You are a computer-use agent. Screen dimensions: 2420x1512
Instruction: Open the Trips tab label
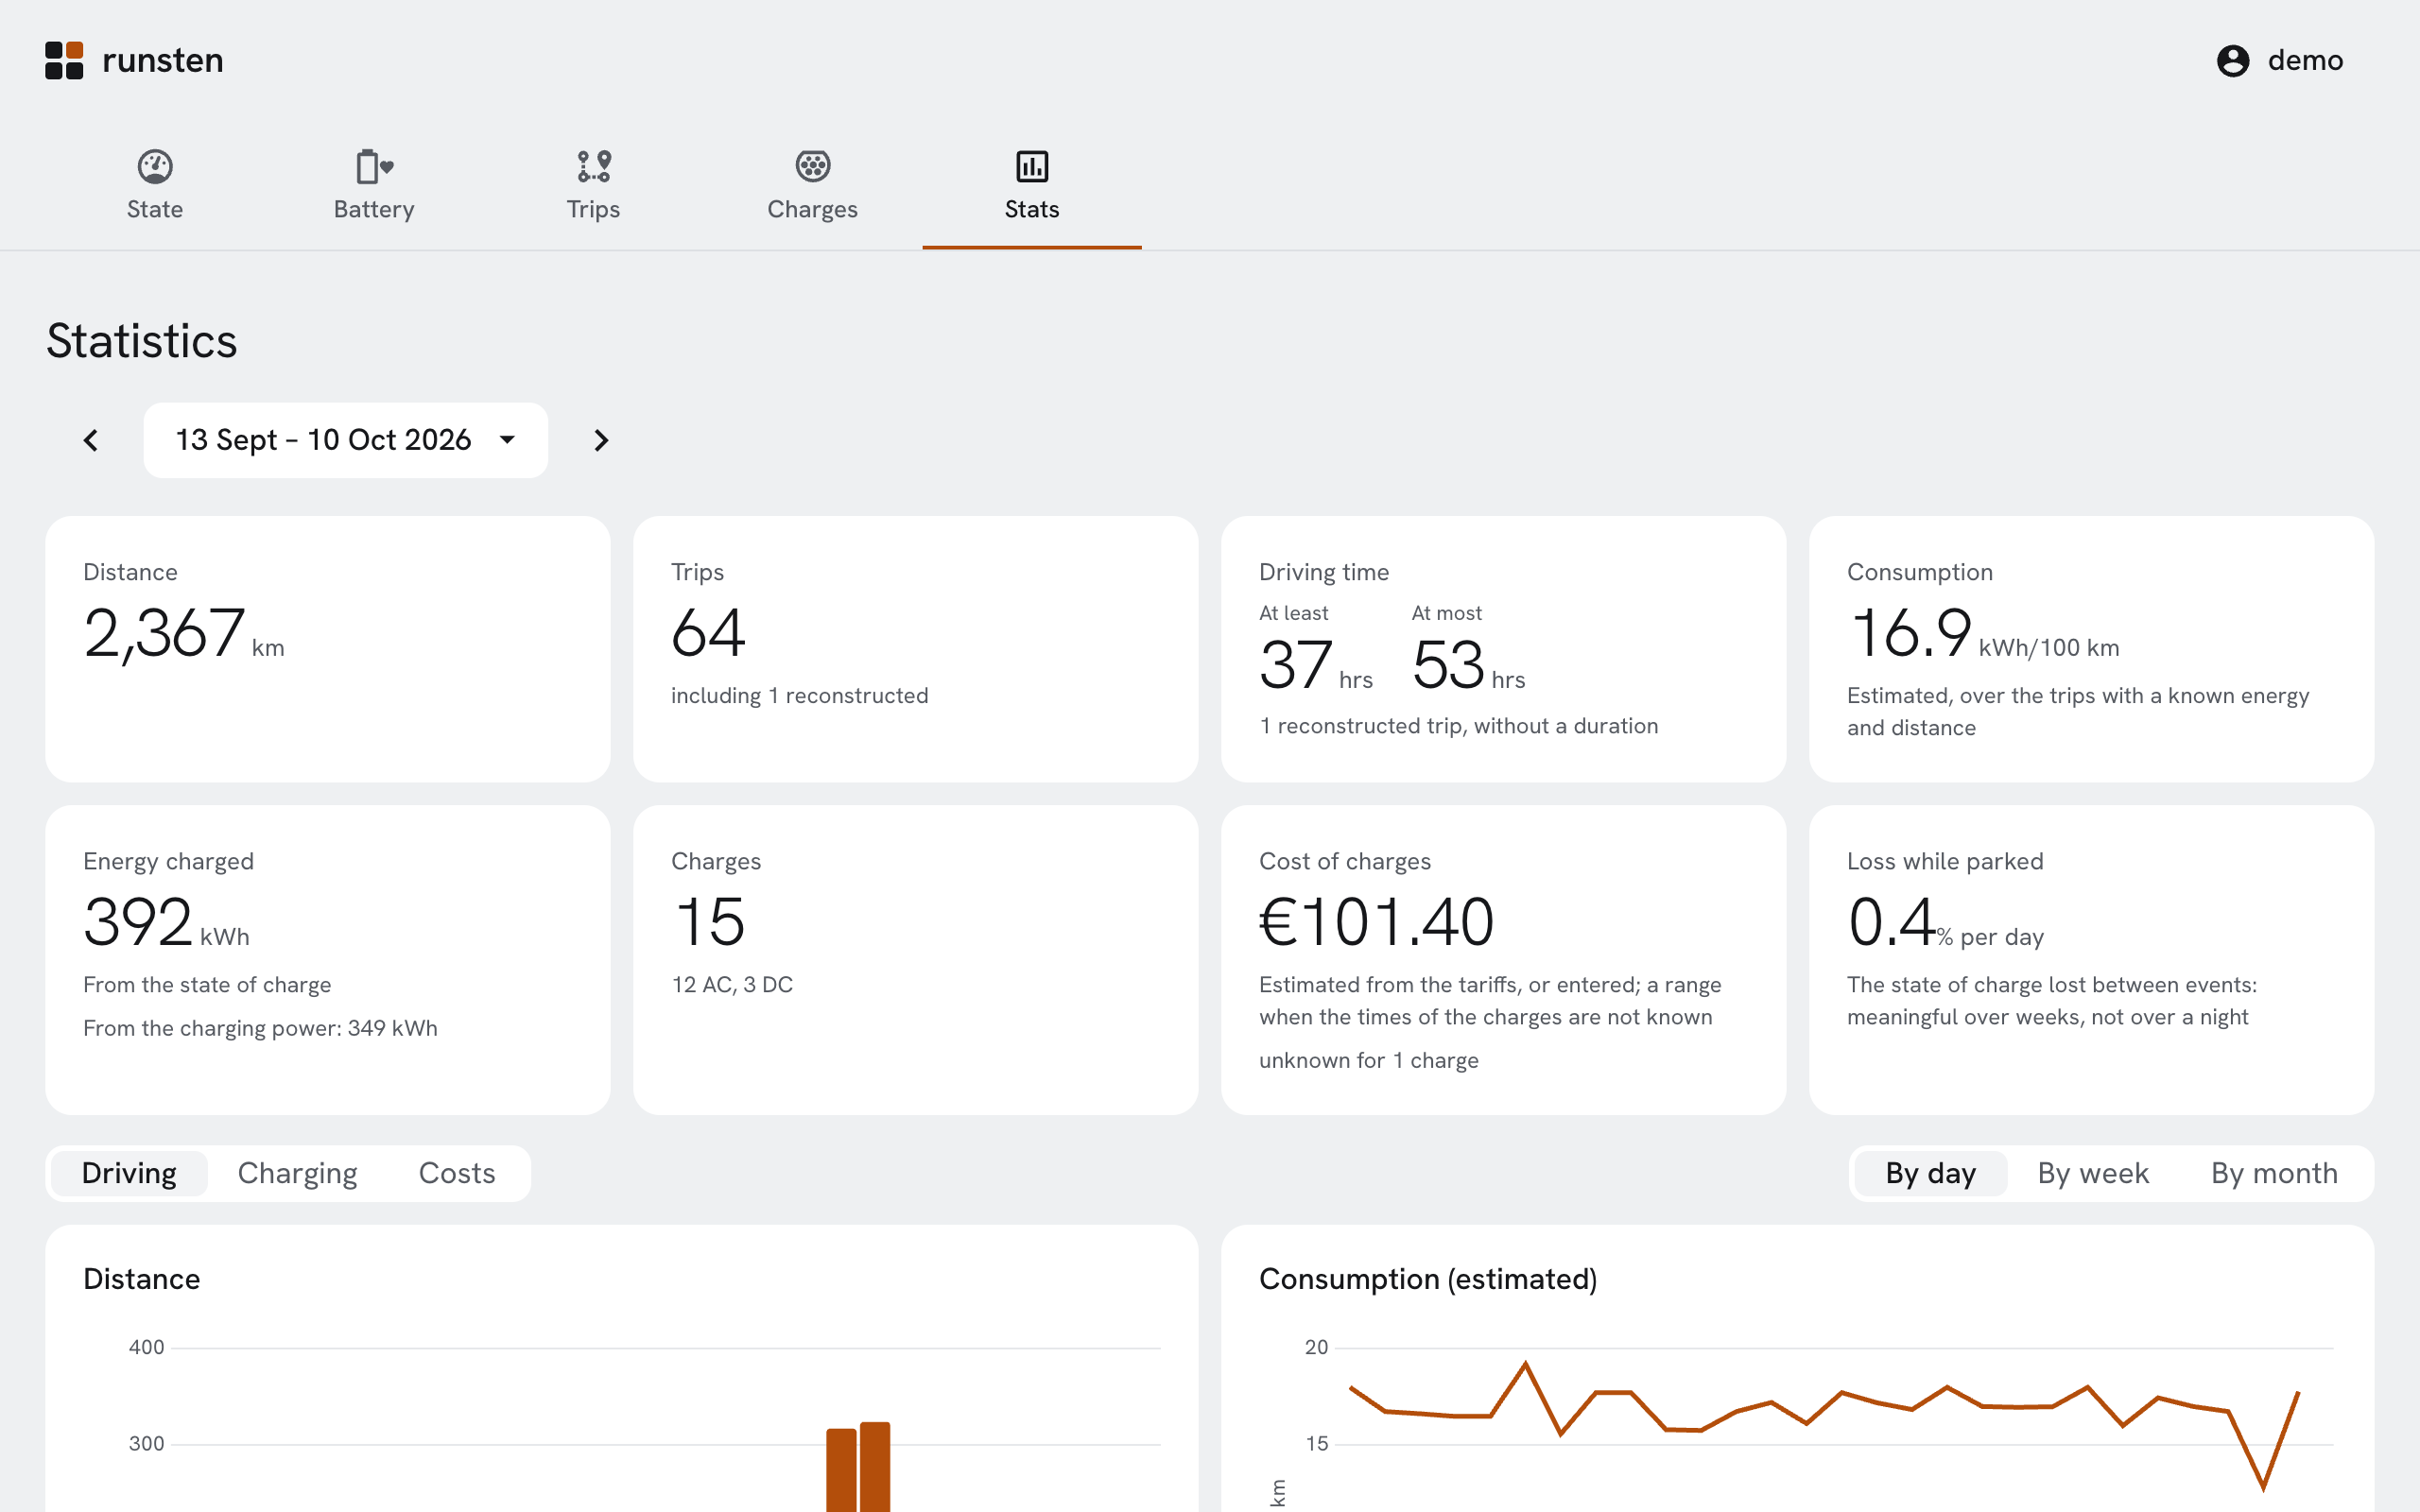pyautogui.click(x=594, y=209)
